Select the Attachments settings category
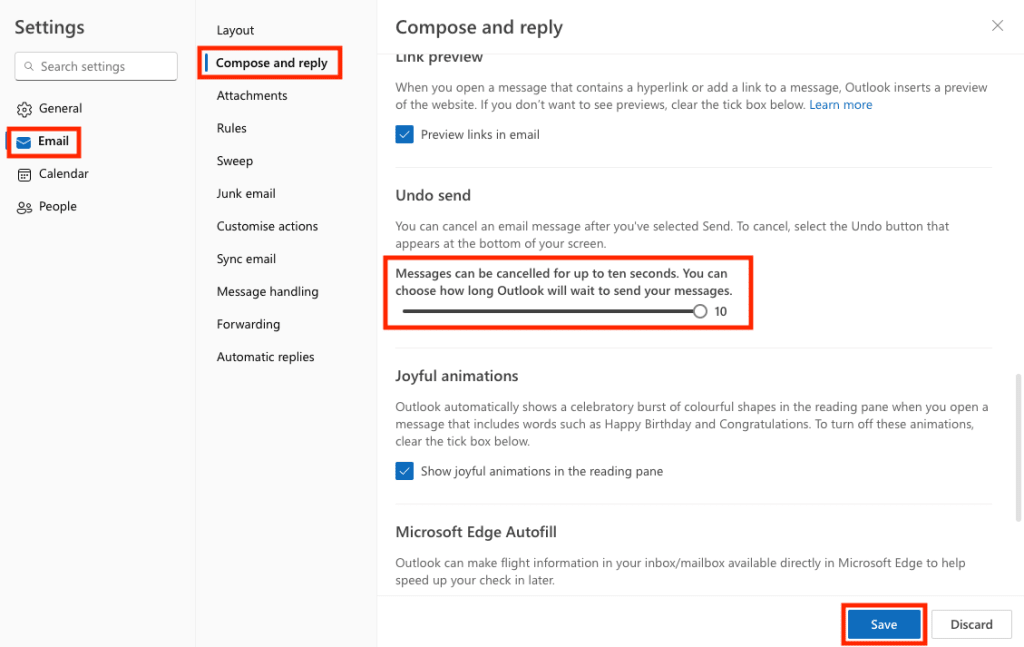1024x647 pixels. pyautogui.click(x=251, y=95)
